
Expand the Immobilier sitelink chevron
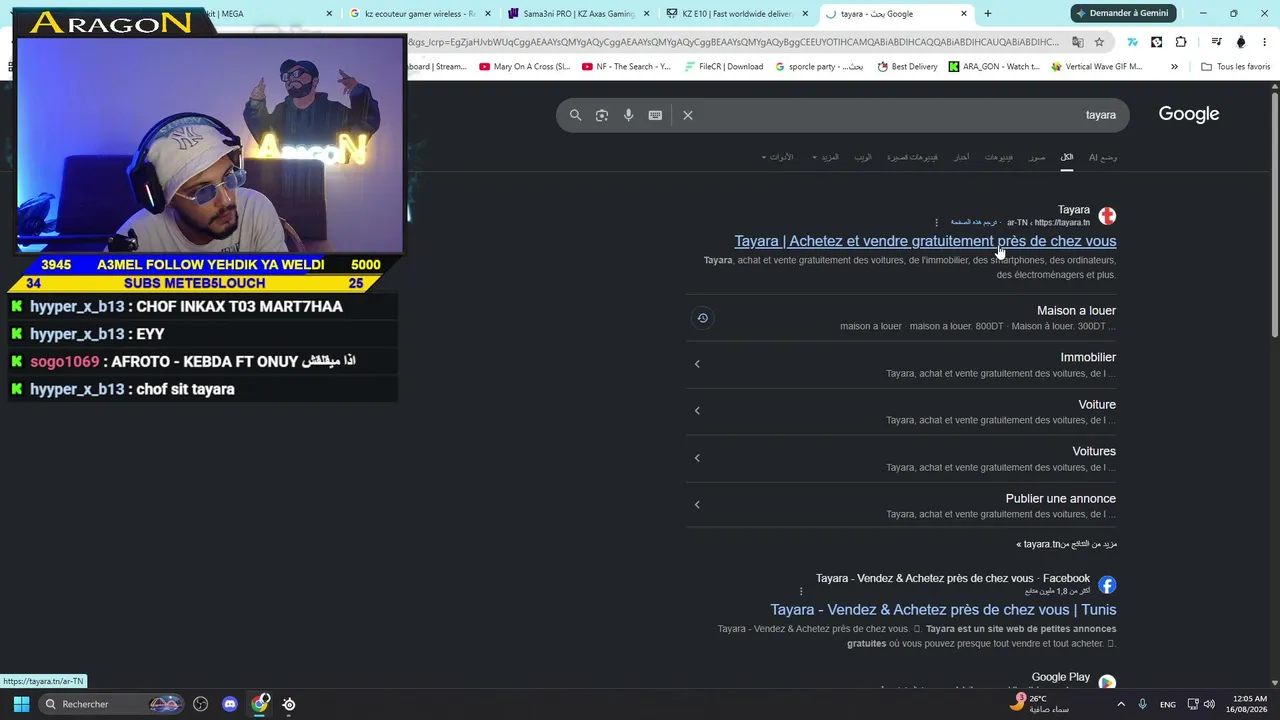pos(697,364)
